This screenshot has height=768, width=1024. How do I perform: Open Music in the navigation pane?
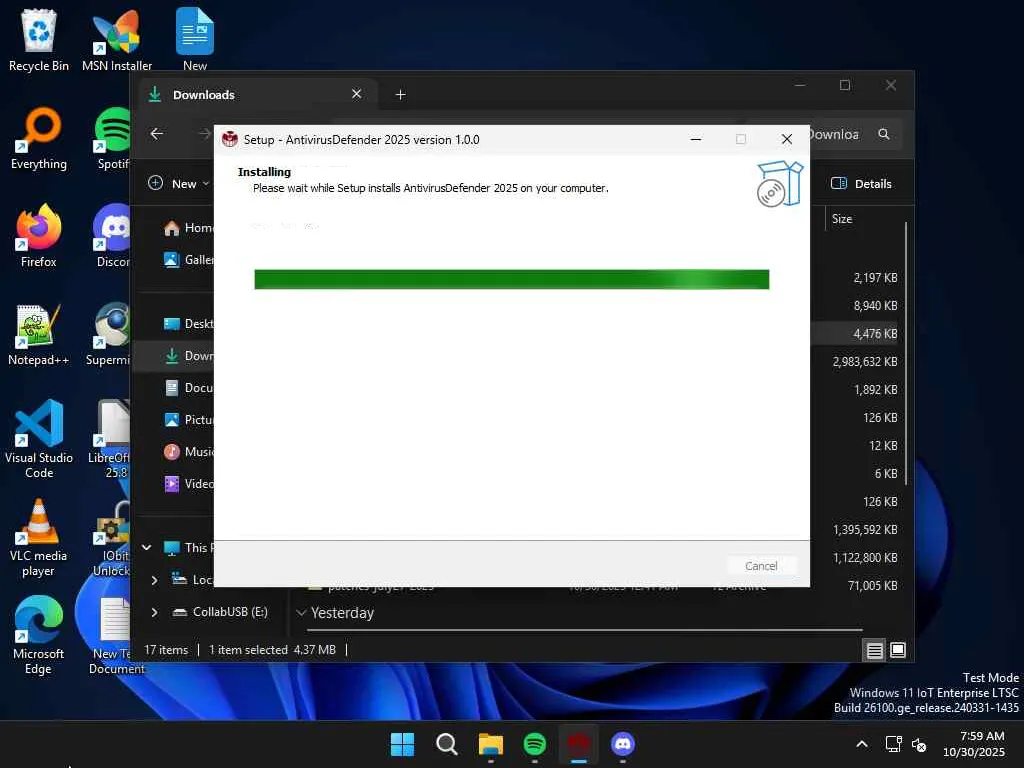188,452
